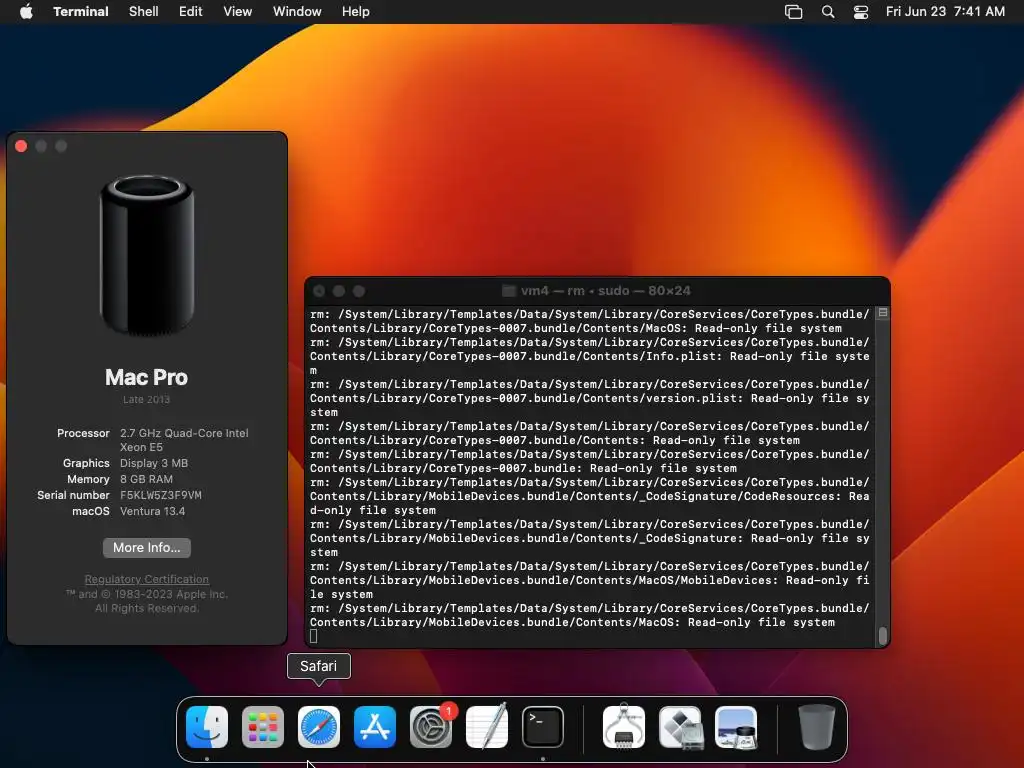Switch to Terminal via the Dock icon
The image size is (1024, 768).
(x=543, y=727)
